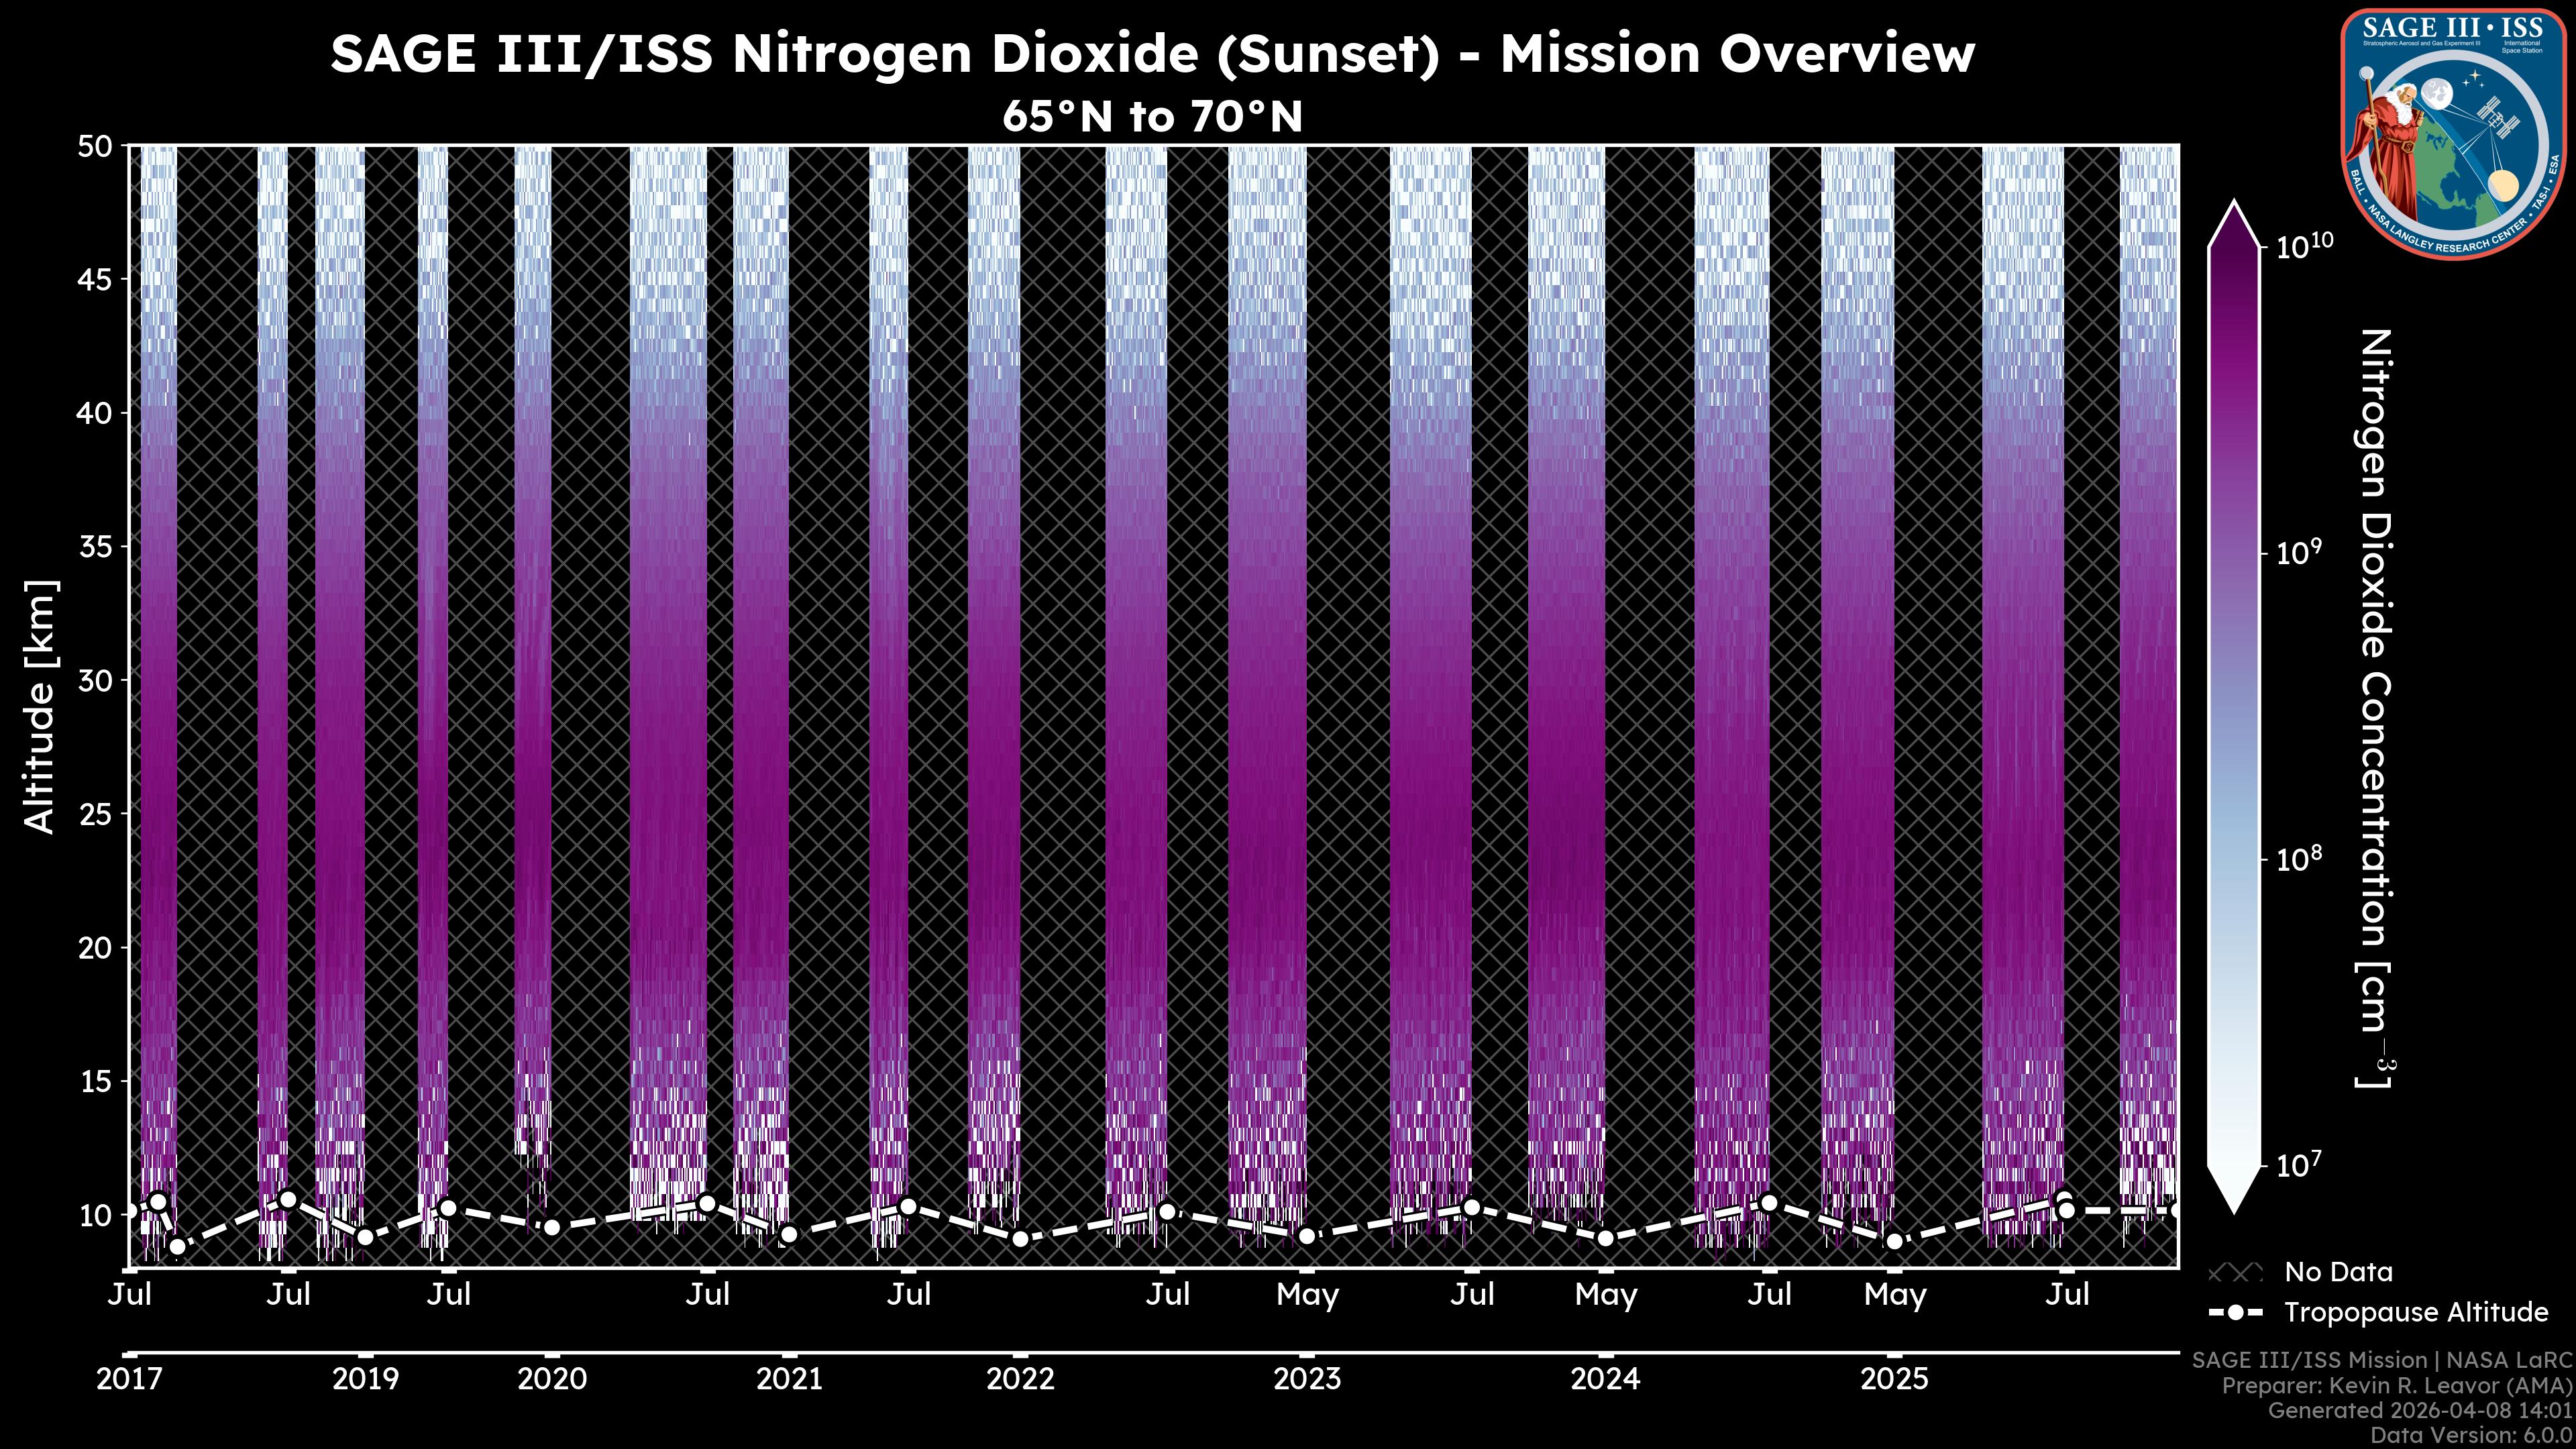Click the Tropopause Altitude legend marker
The height and width of the screenshot is (1449, 2576).
pos(2235,1312)
